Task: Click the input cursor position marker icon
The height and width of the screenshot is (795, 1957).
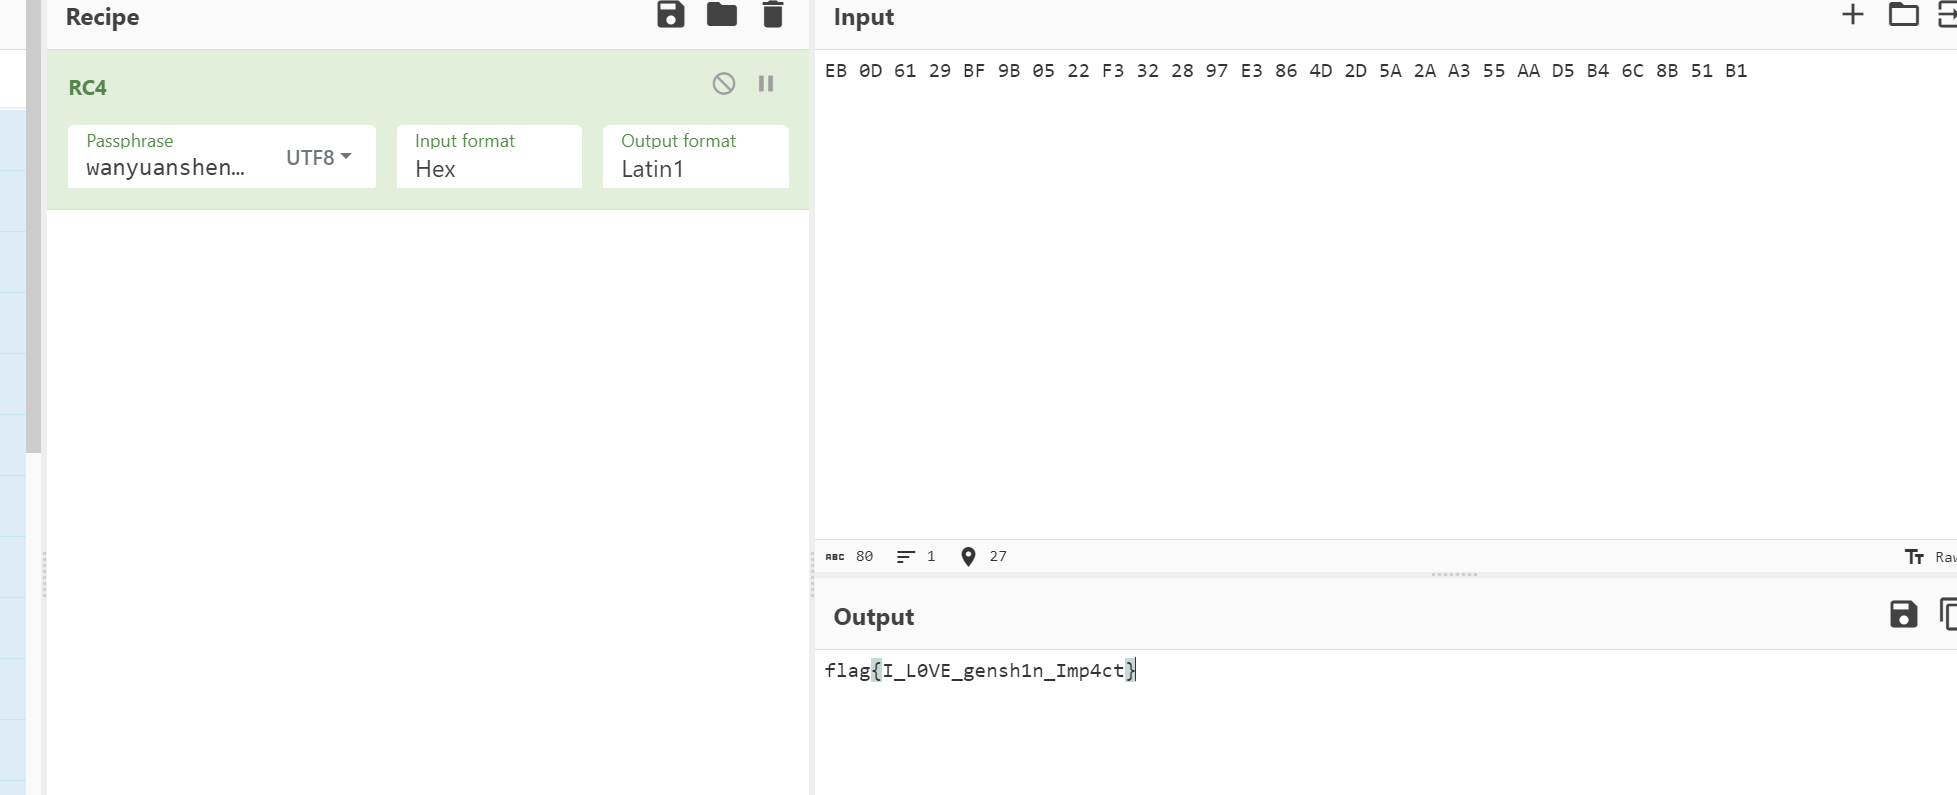Action: 967,557
